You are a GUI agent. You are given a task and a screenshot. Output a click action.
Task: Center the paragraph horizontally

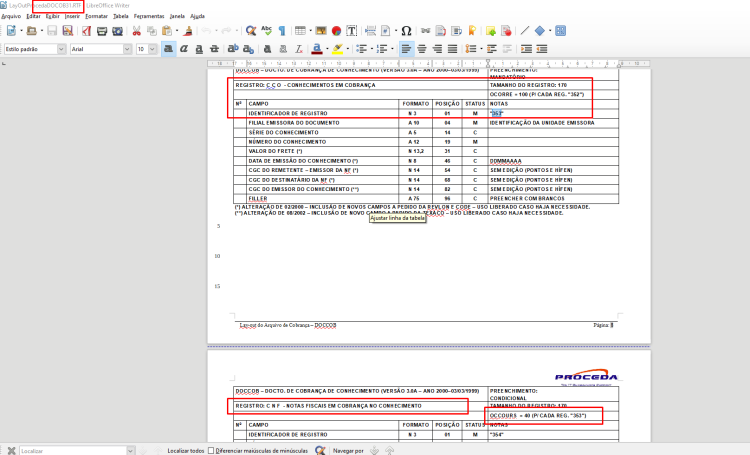click(422, 49)
